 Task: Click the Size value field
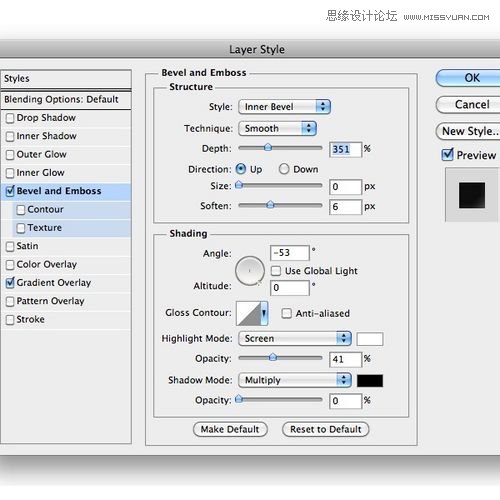pyautogui.click(x=345, y=187)
